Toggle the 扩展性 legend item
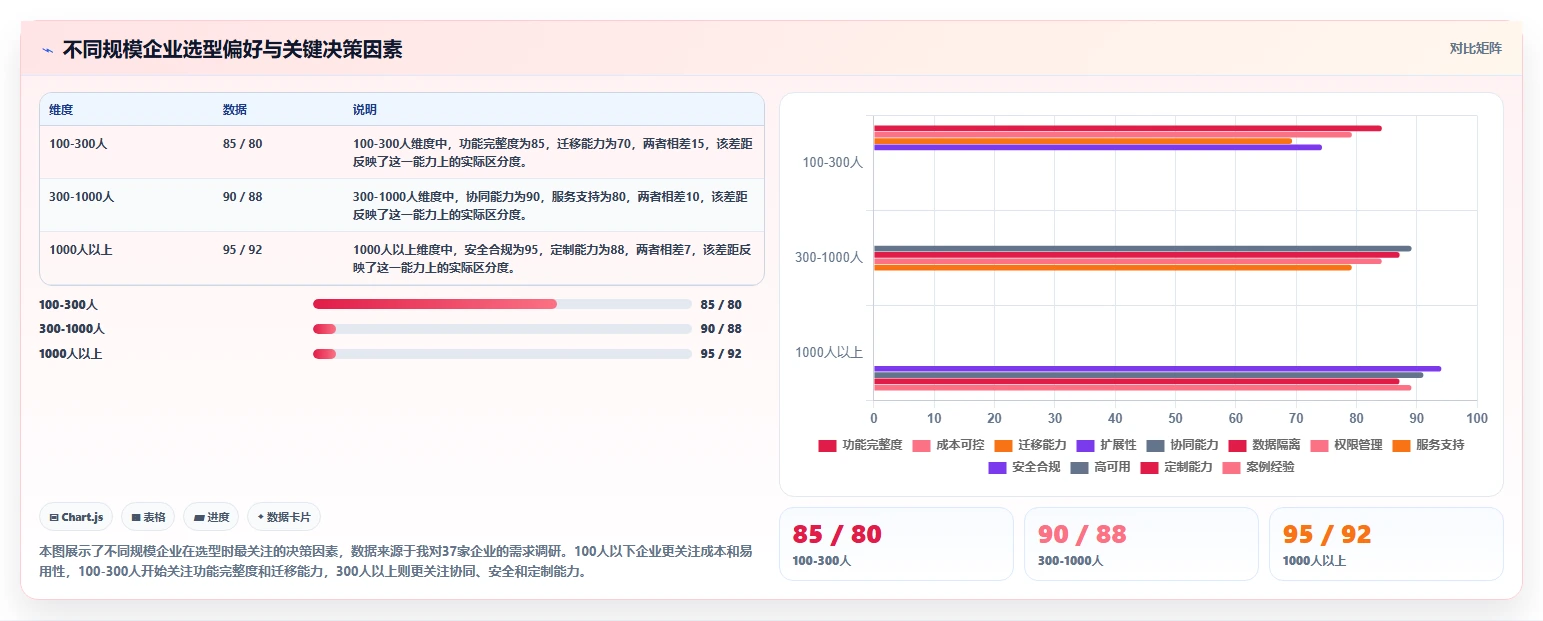1543x621 pixels. coord(1106,445)
